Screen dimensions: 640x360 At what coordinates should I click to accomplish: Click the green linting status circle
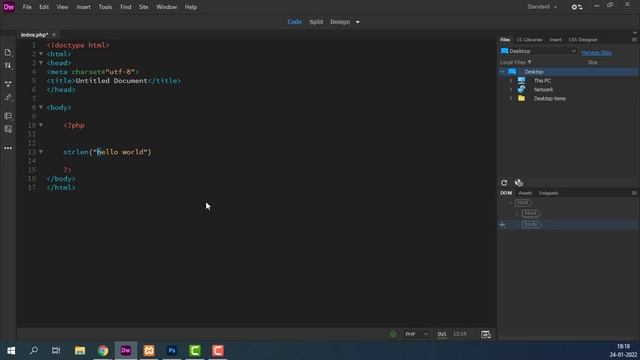pos(393,334)
